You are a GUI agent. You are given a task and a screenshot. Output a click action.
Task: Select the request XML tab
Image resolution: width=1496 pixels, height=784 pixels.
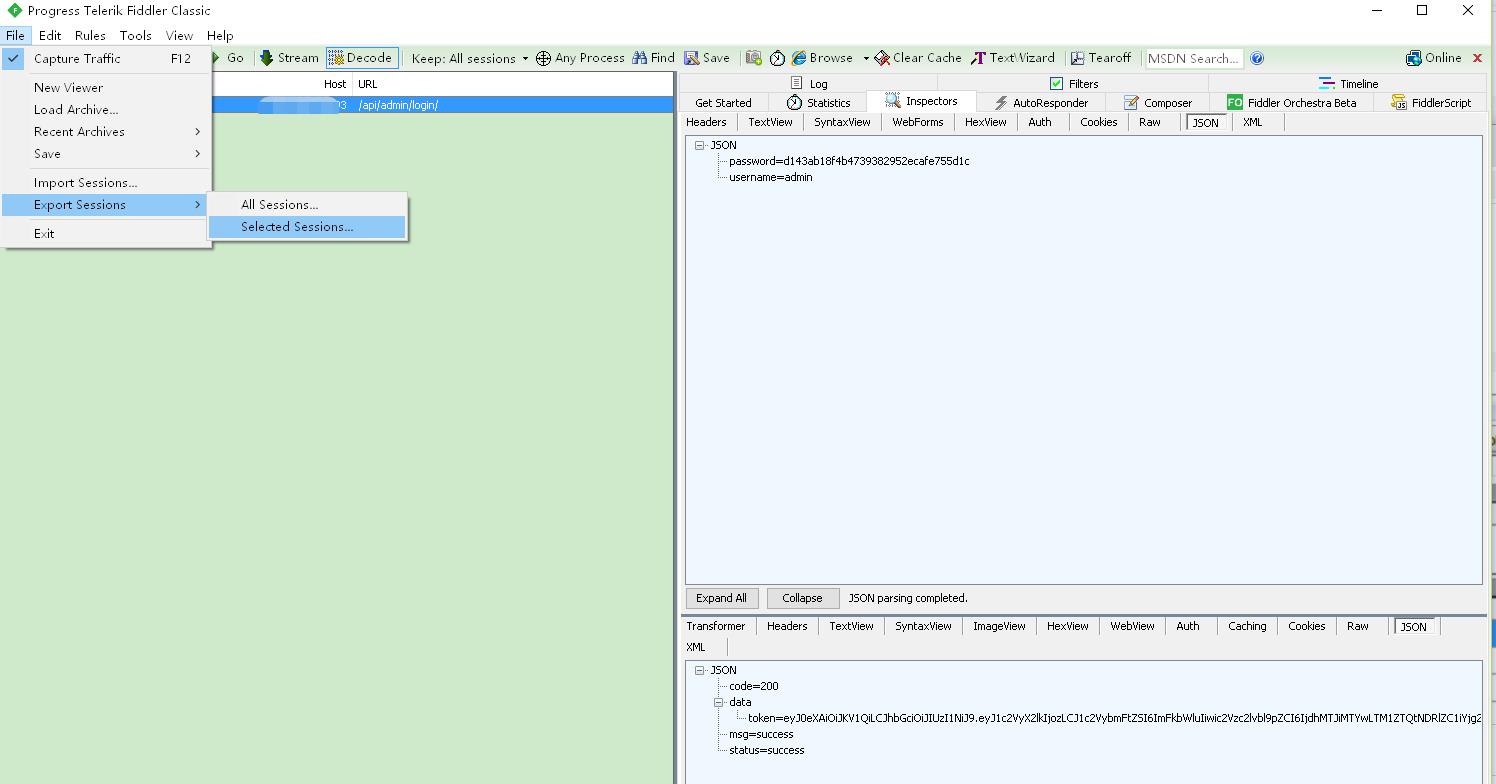pos(1253,122)
